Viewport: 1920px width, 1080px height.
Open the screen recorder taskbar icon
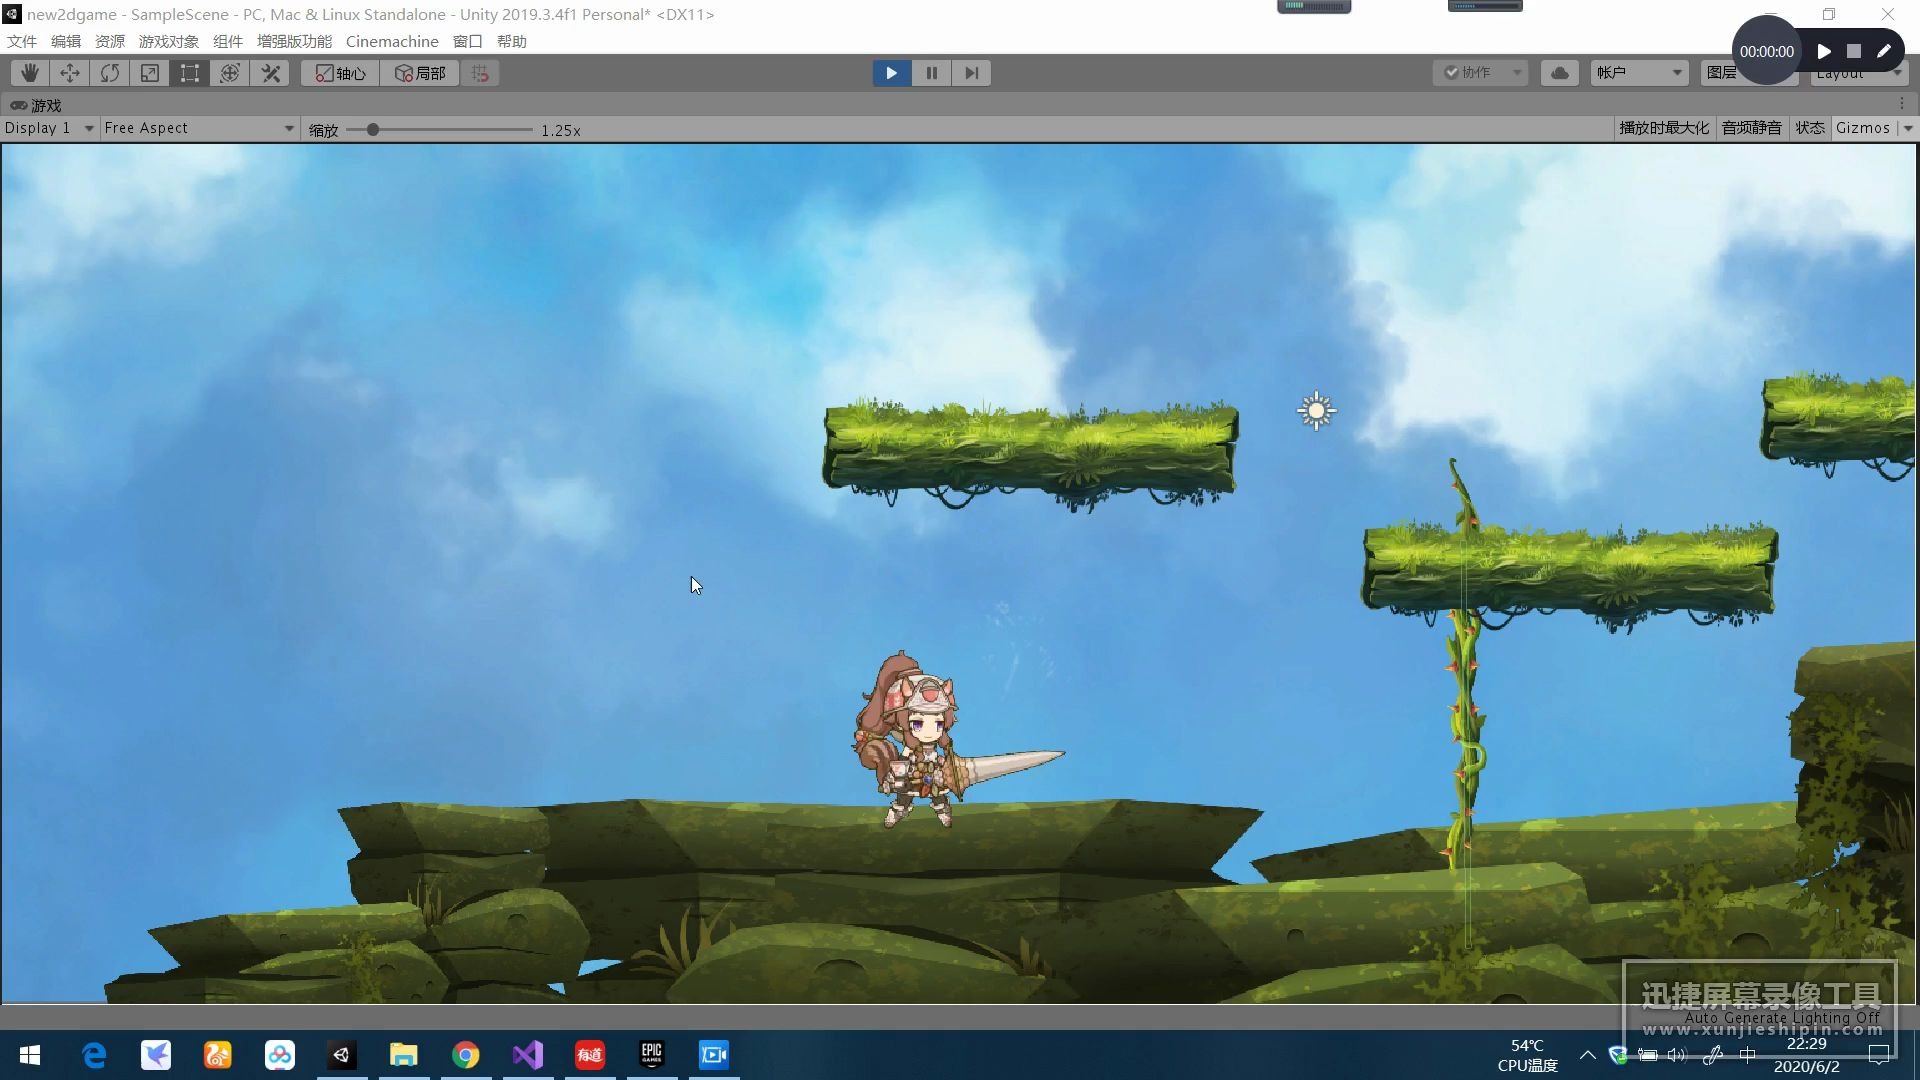point(714,1055)
